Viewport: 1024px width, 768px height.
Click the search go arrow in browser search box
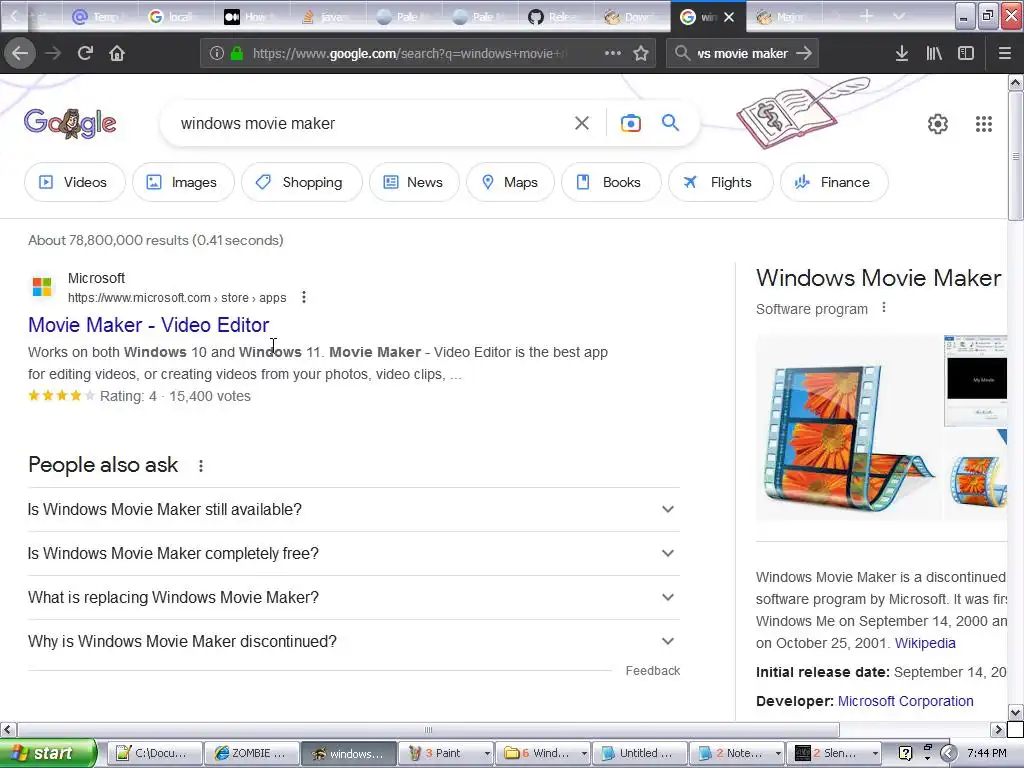pyautogui.click(x=805, y=53)
